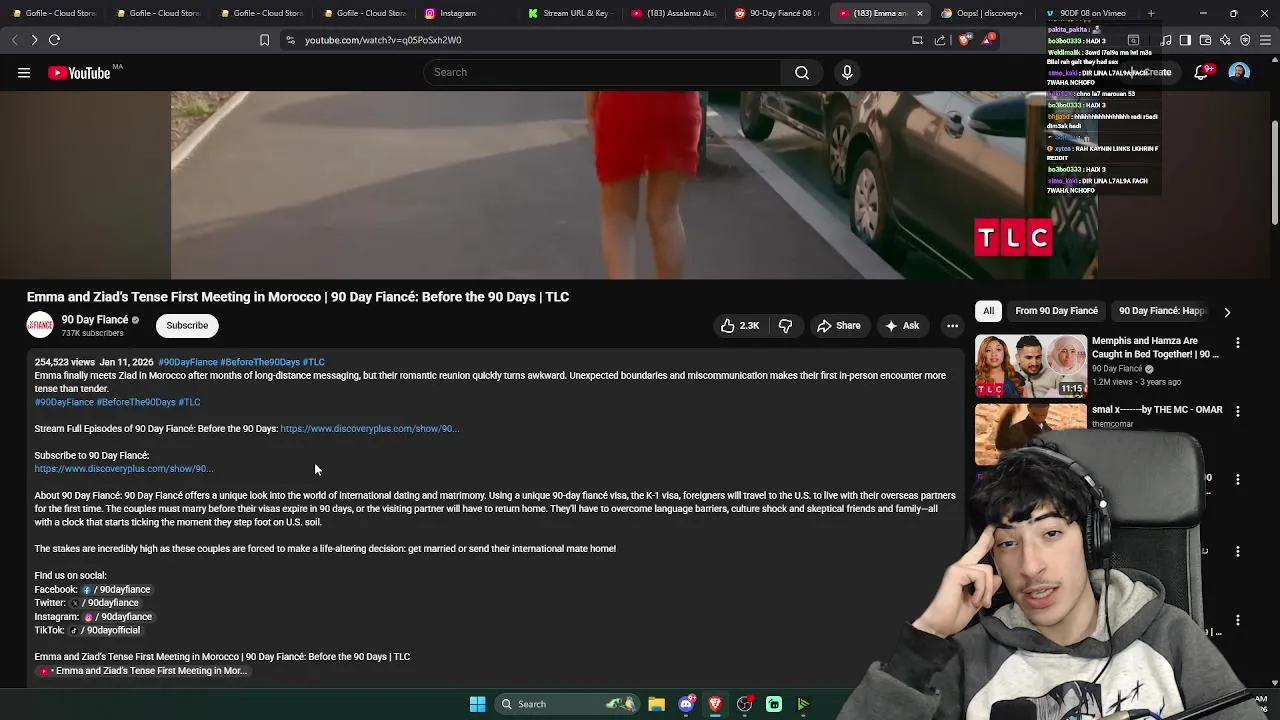The image size is (1280, 720).
Task: Select the From 90 Day Fiancé chip
Action: (x=1056, y=311)
